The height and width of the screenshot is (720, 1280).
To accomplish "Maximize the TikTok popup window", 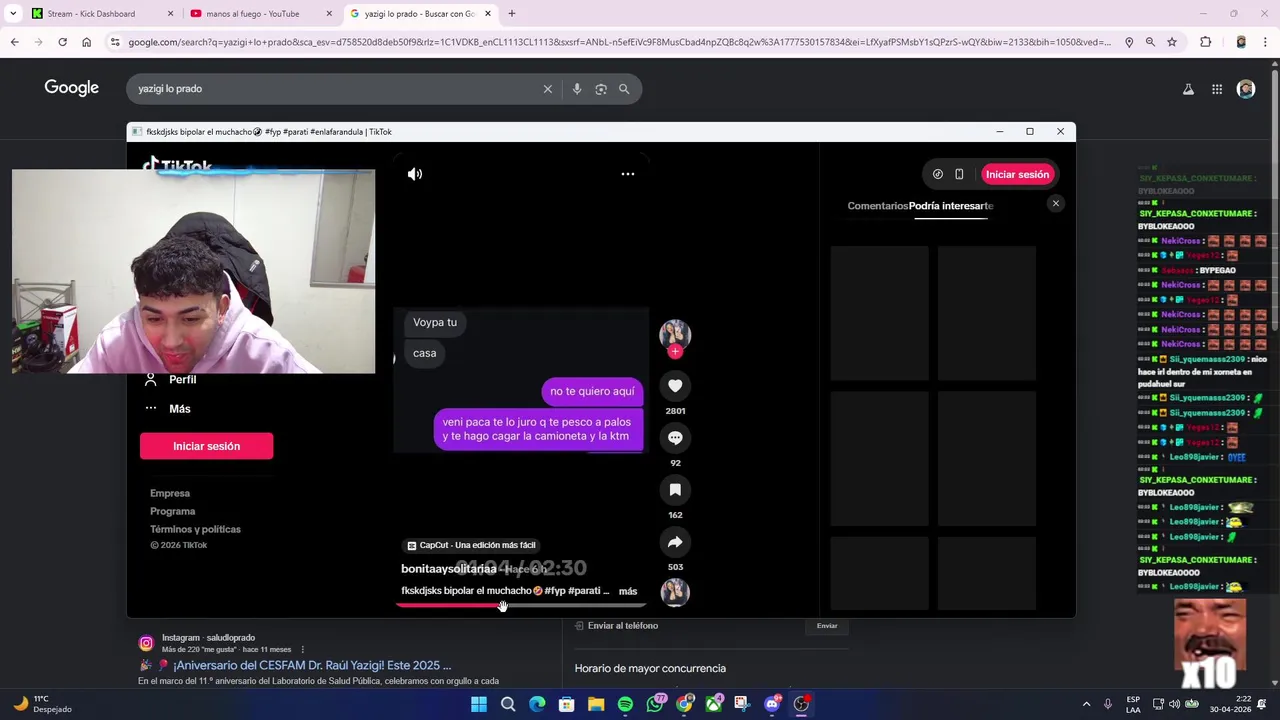I will click(1029, 132).
